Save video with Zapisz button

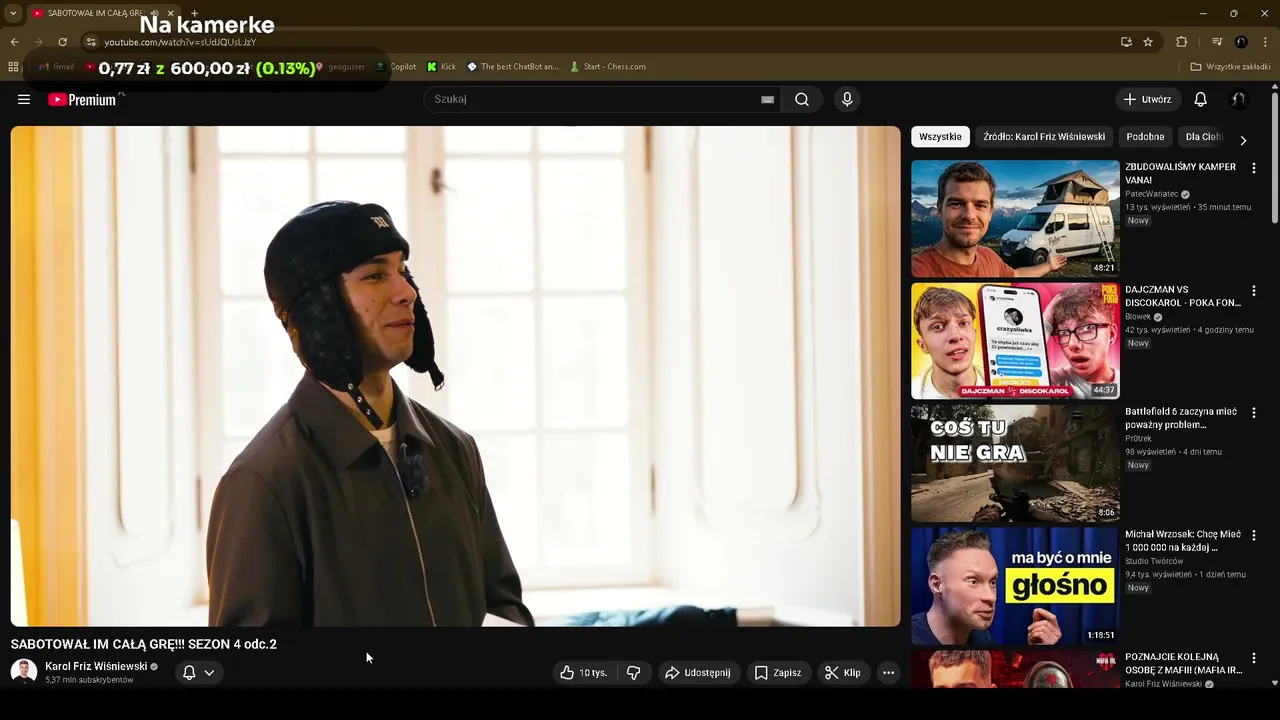coord(778,673)
